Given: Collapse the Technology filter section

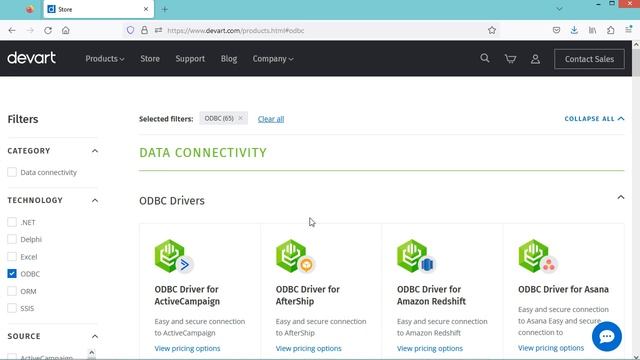Looking at the screenshot, I should point(95,200).
